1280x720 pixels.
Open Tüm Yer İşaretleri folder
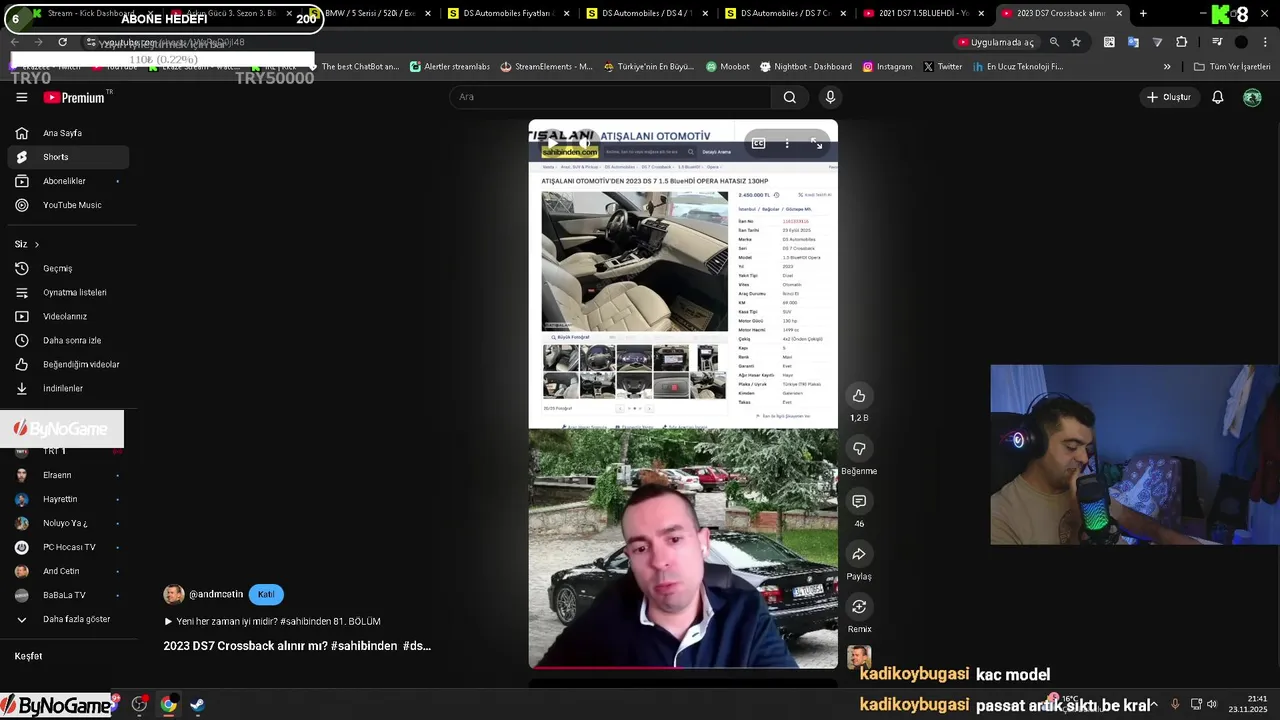[1232, 67]
